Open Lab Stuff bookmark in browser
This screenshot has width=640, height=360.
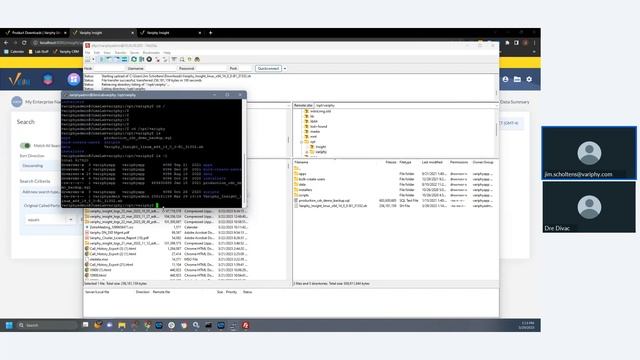tap(39, 52)
